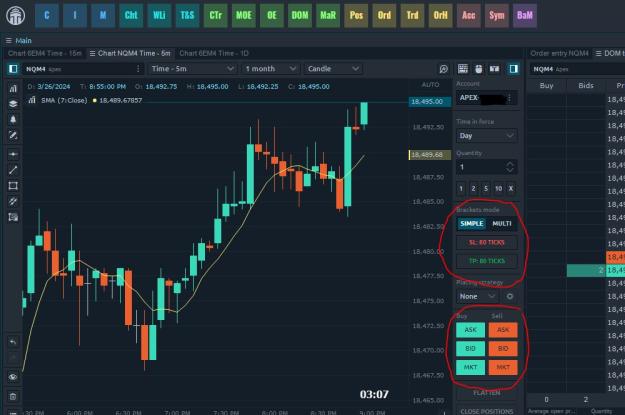Image resolution: width=625 pixels, height=415 pixels.
Task: Click the FLATTEN button
Action: (x=487, y=393)
